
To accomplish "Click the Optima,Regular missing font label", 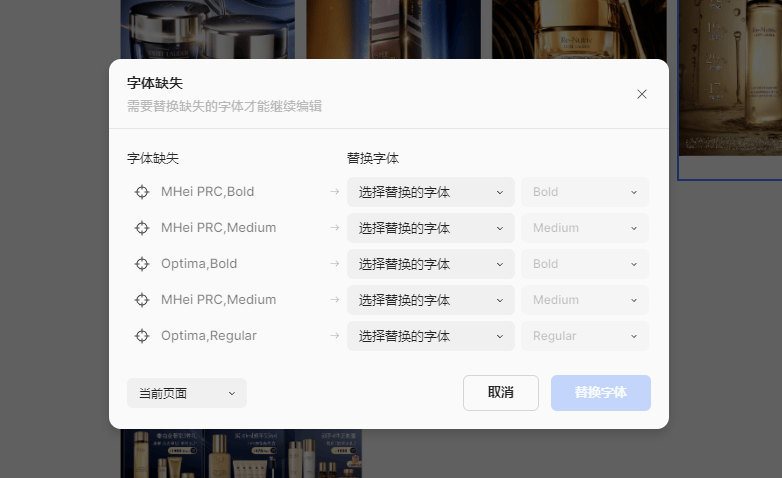I will coord(210,336).
